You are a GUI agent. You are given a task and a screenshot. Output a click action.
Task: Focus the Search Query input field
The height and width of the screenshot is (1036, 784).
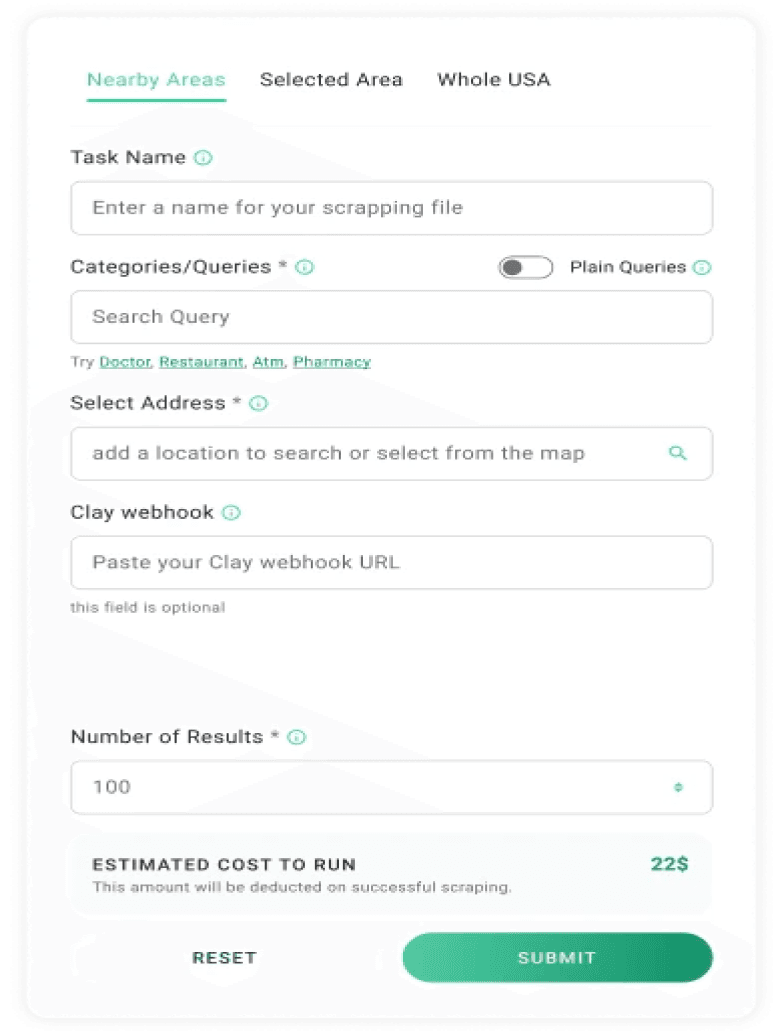coord(392,317)
